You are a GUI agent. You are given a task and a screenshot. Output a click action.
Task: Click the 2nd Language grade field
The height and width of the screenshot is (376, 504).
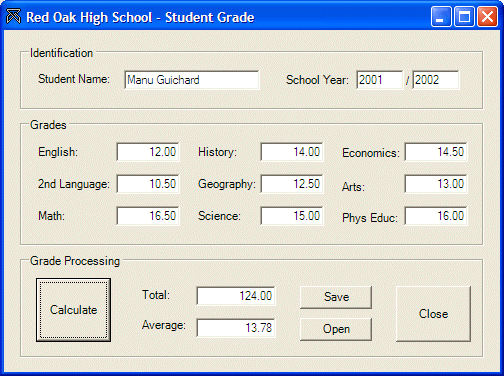point(148,184)
